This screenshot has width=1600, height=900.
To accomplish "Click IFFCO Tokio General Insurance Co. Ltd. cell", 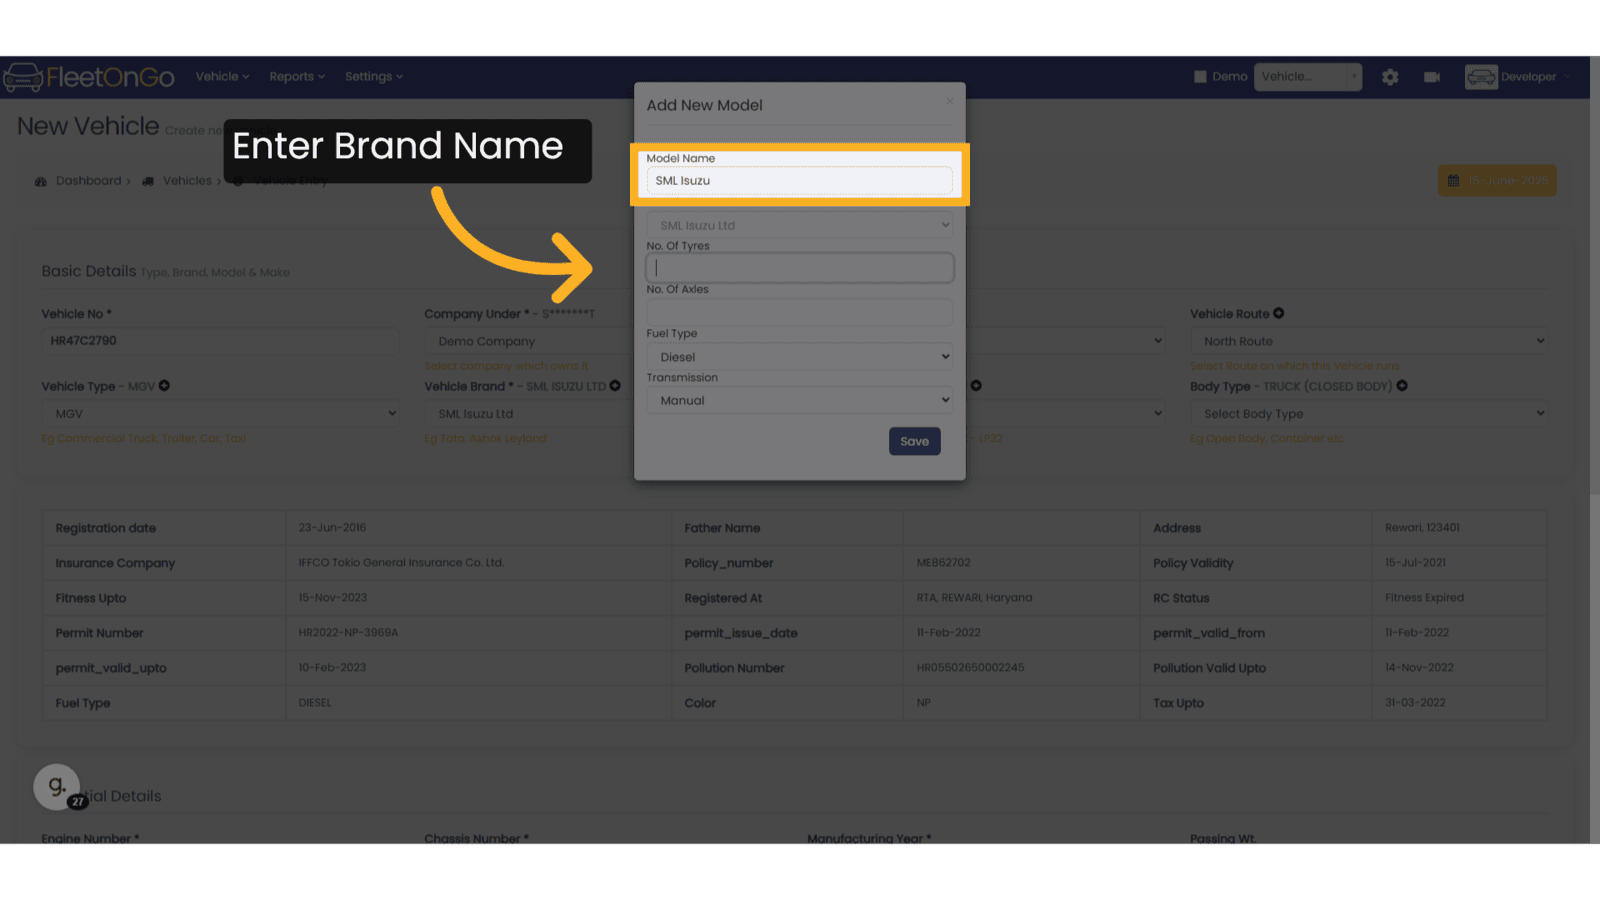I will tap(401, 563).
